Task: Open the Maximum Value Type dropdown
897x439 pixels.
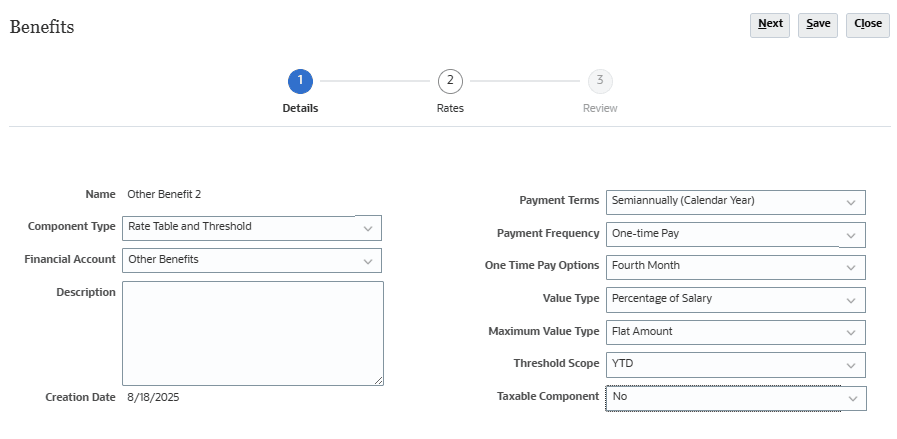Action: pyautogui.click(x=736, y=333)
